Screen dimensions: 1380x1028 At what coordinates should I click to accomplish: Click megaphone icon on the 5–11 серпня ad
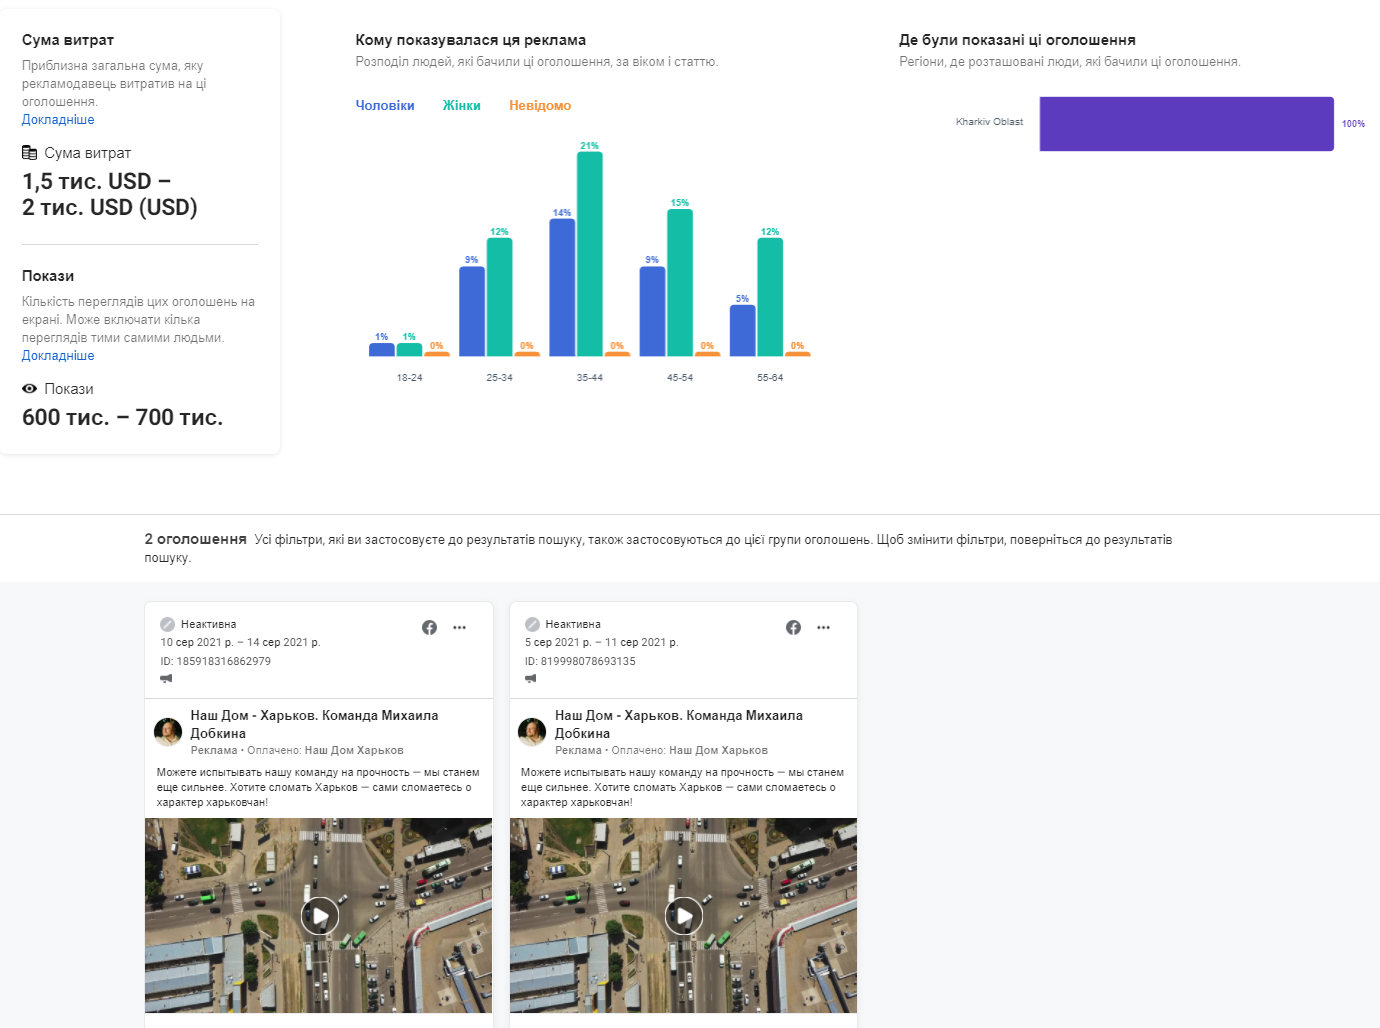[x=530, y=679]
